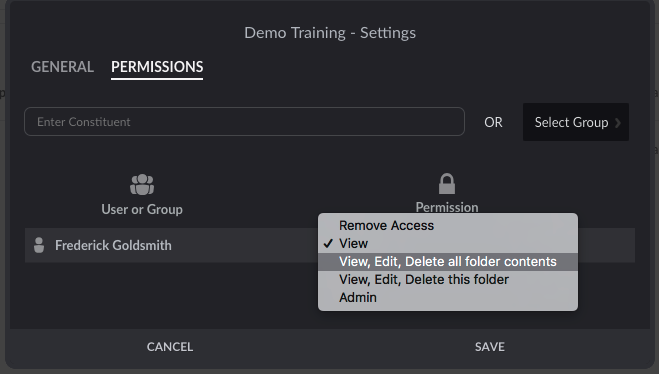Choose Remove Access from the dropdown
Image resolution: width=659 pixels, height=374 pixels.
448,226
